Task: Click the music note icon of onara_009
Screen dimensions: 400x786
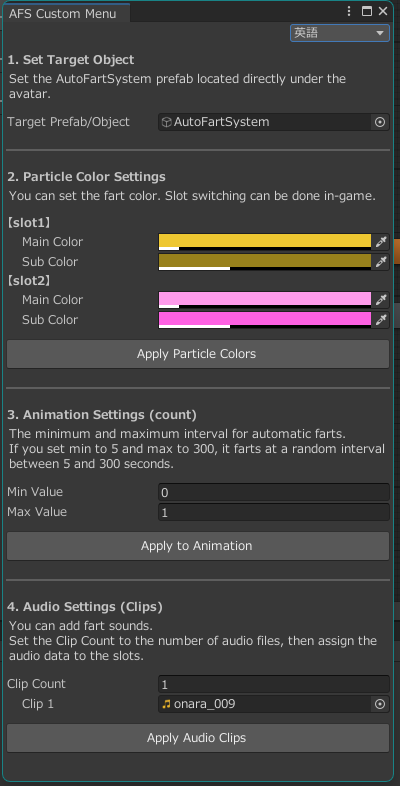Action: (x=166, y=704)
